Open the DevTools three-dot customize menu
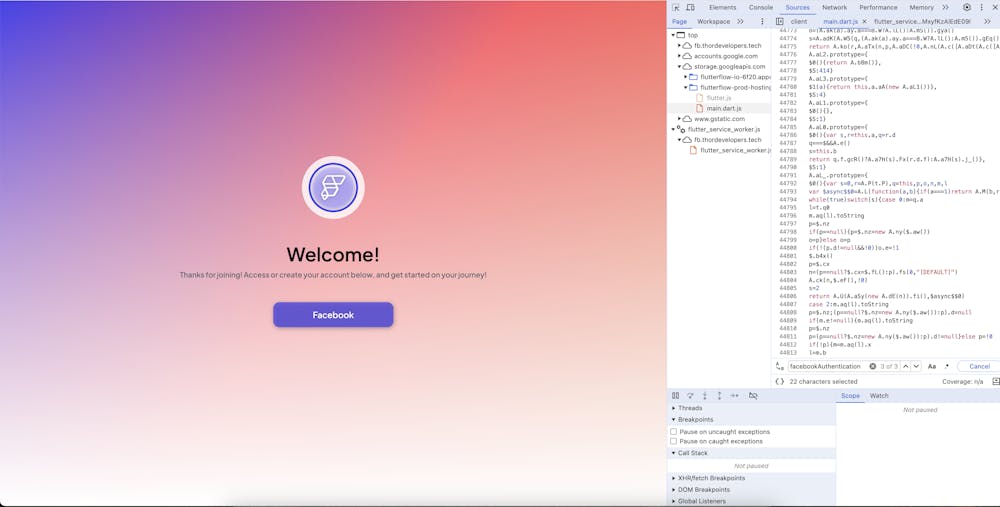Image resolution: width=1000 pixels, height=507 pixels. (982, 8)
